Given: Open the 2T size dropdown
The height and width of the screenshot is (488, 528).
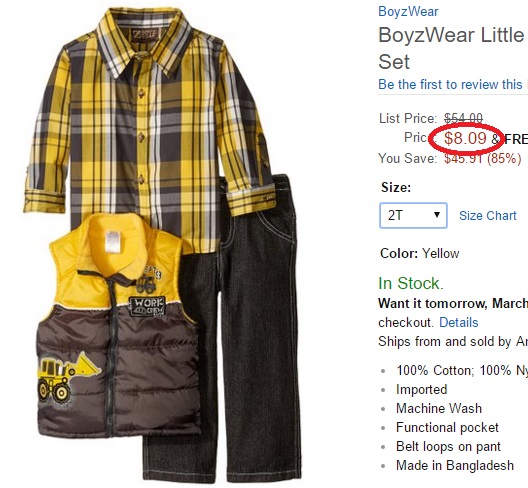Looking at the screenshot, I should pyautogui.click(x=413, y=215).
